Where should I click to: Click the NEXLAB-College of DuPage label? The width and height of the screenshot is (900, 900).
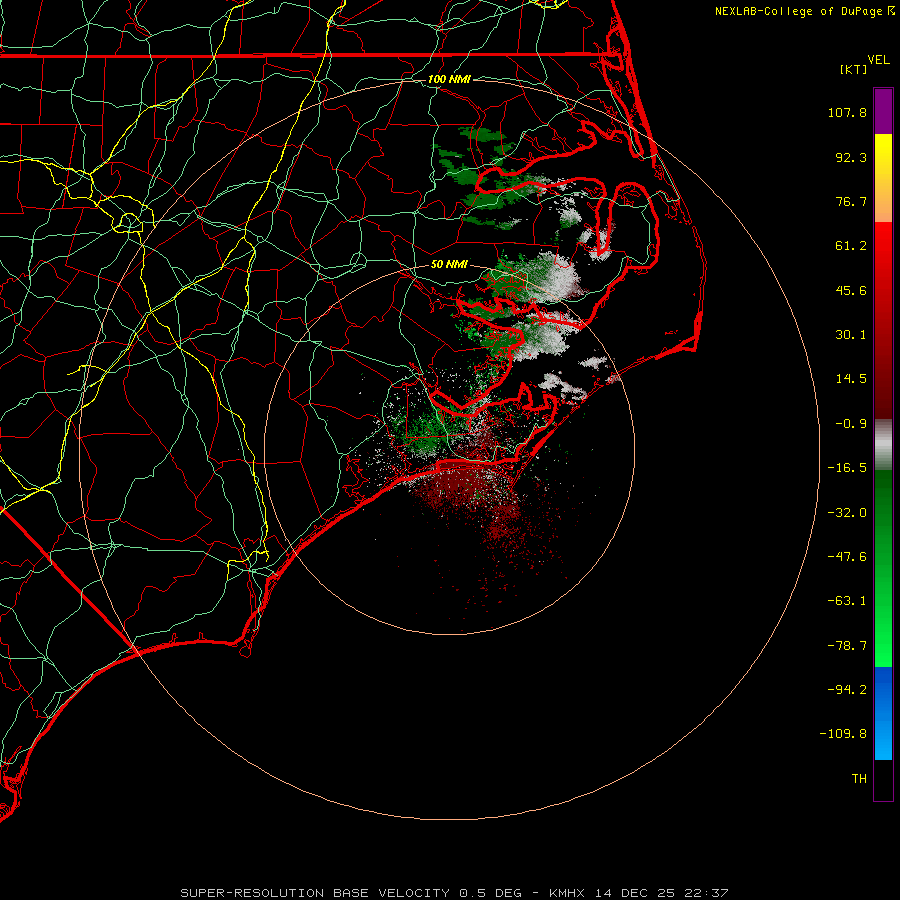coord(798,11)
